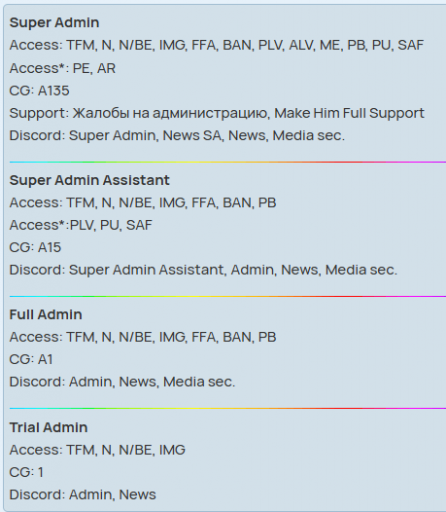This screenshot has height=512, width=446.
Task: Click the Trial Admin heading
Action: tap(48, 427)
